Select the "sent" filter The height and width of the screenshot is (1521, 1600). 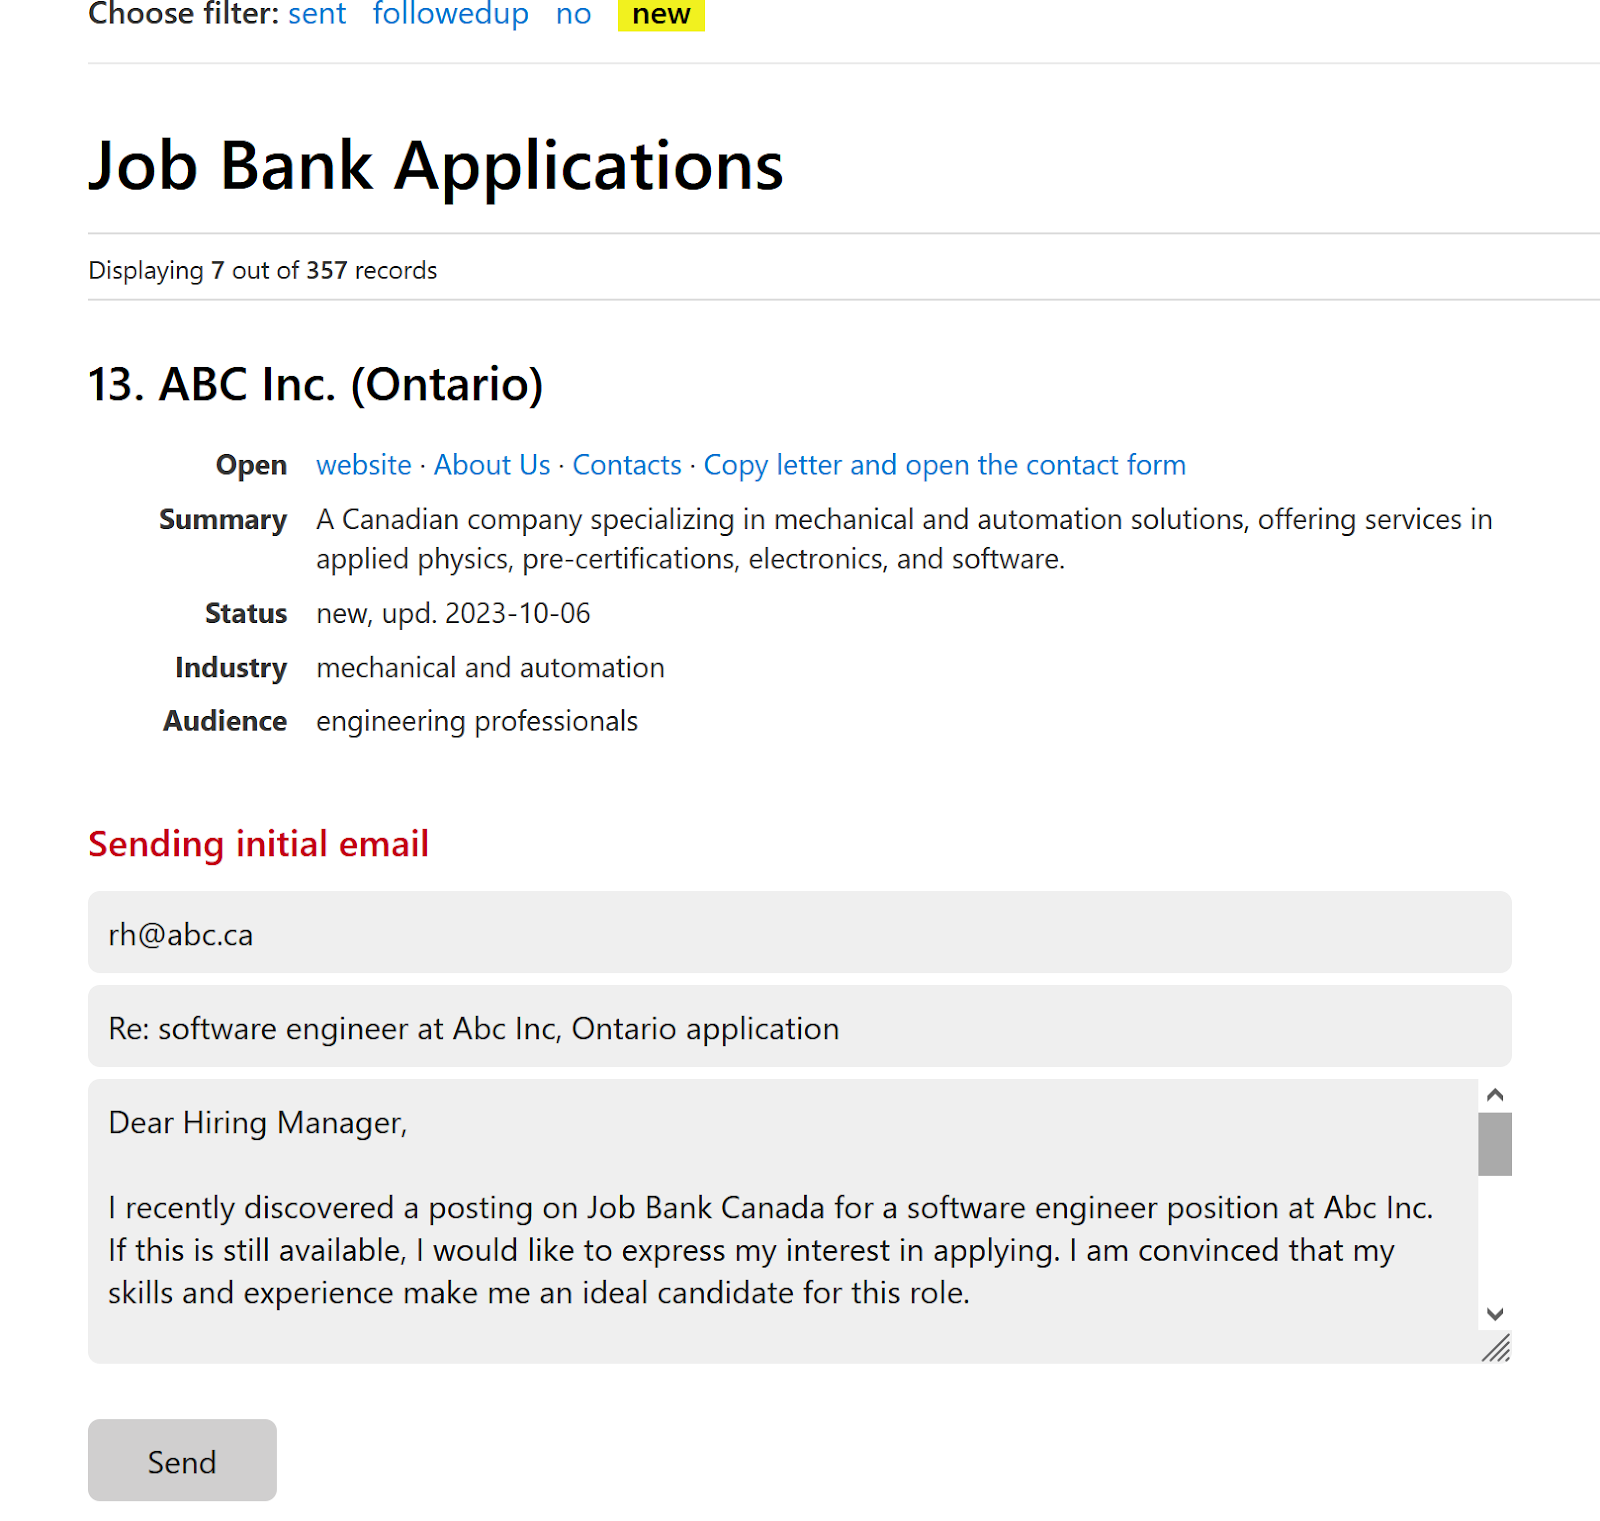pyautogui.click(x=317, y=14)
